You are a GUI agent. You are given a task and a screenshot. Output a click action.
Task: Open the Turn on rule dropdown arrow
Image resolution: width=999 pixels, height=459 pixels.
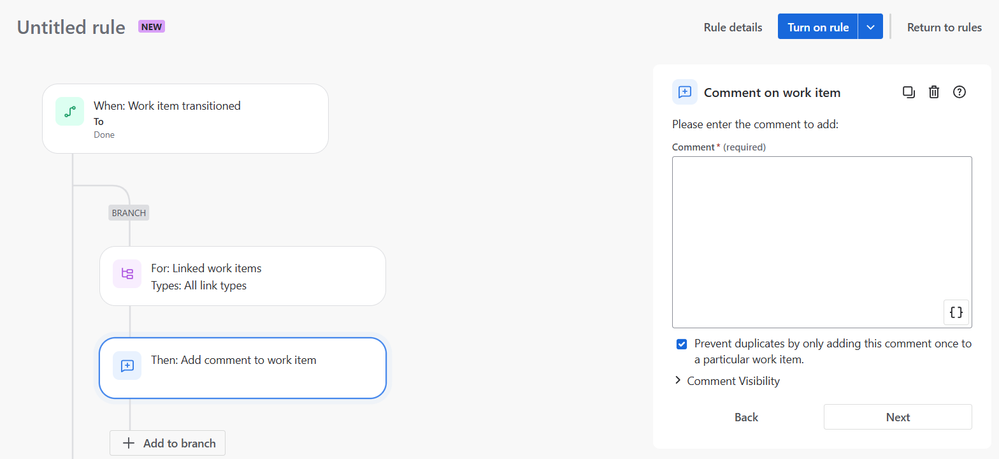coord(870,27)
